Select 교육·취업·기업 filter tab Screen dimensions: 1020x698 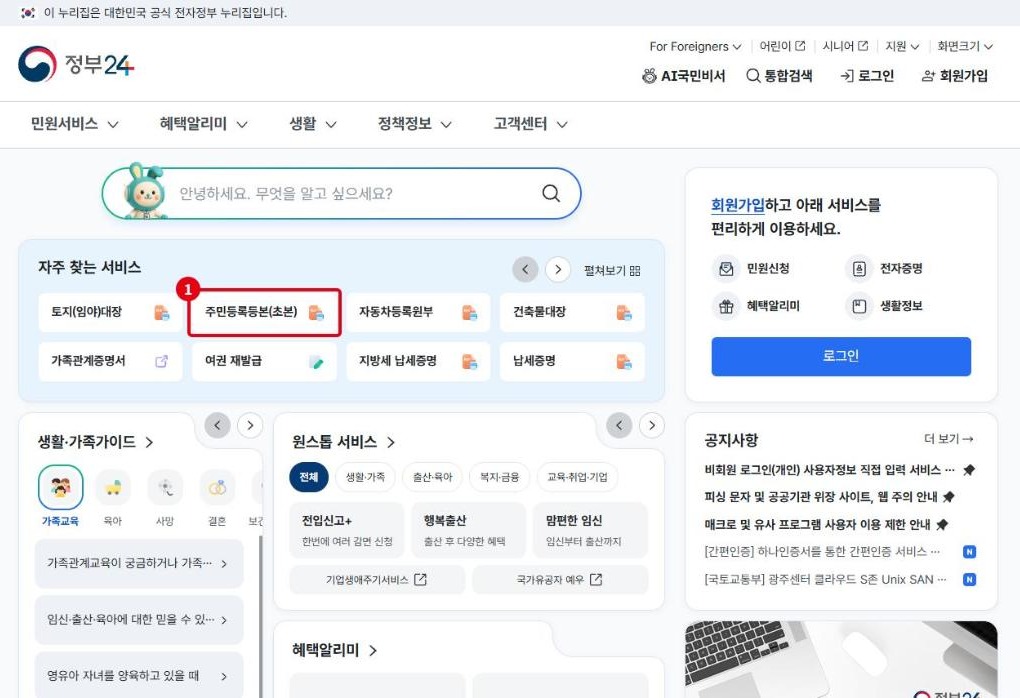577,477
